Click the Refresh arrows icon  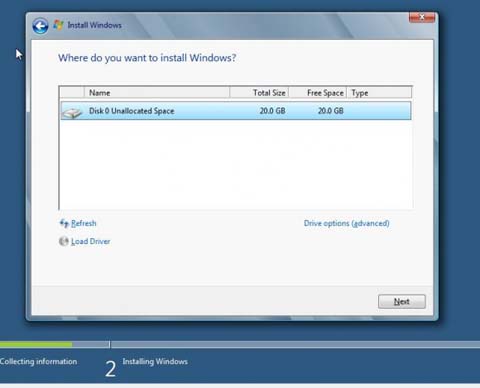point(64,223)
